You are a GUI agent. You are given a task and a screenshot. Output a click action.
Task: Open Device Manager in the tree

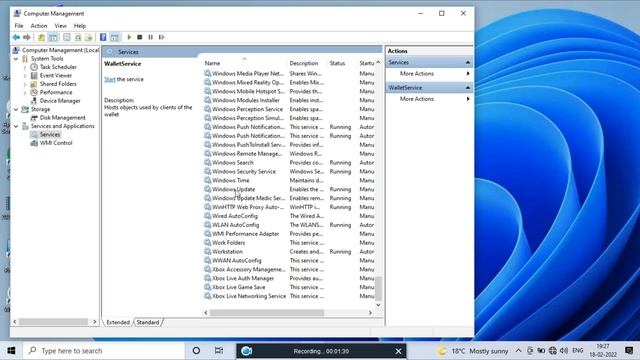60,101
